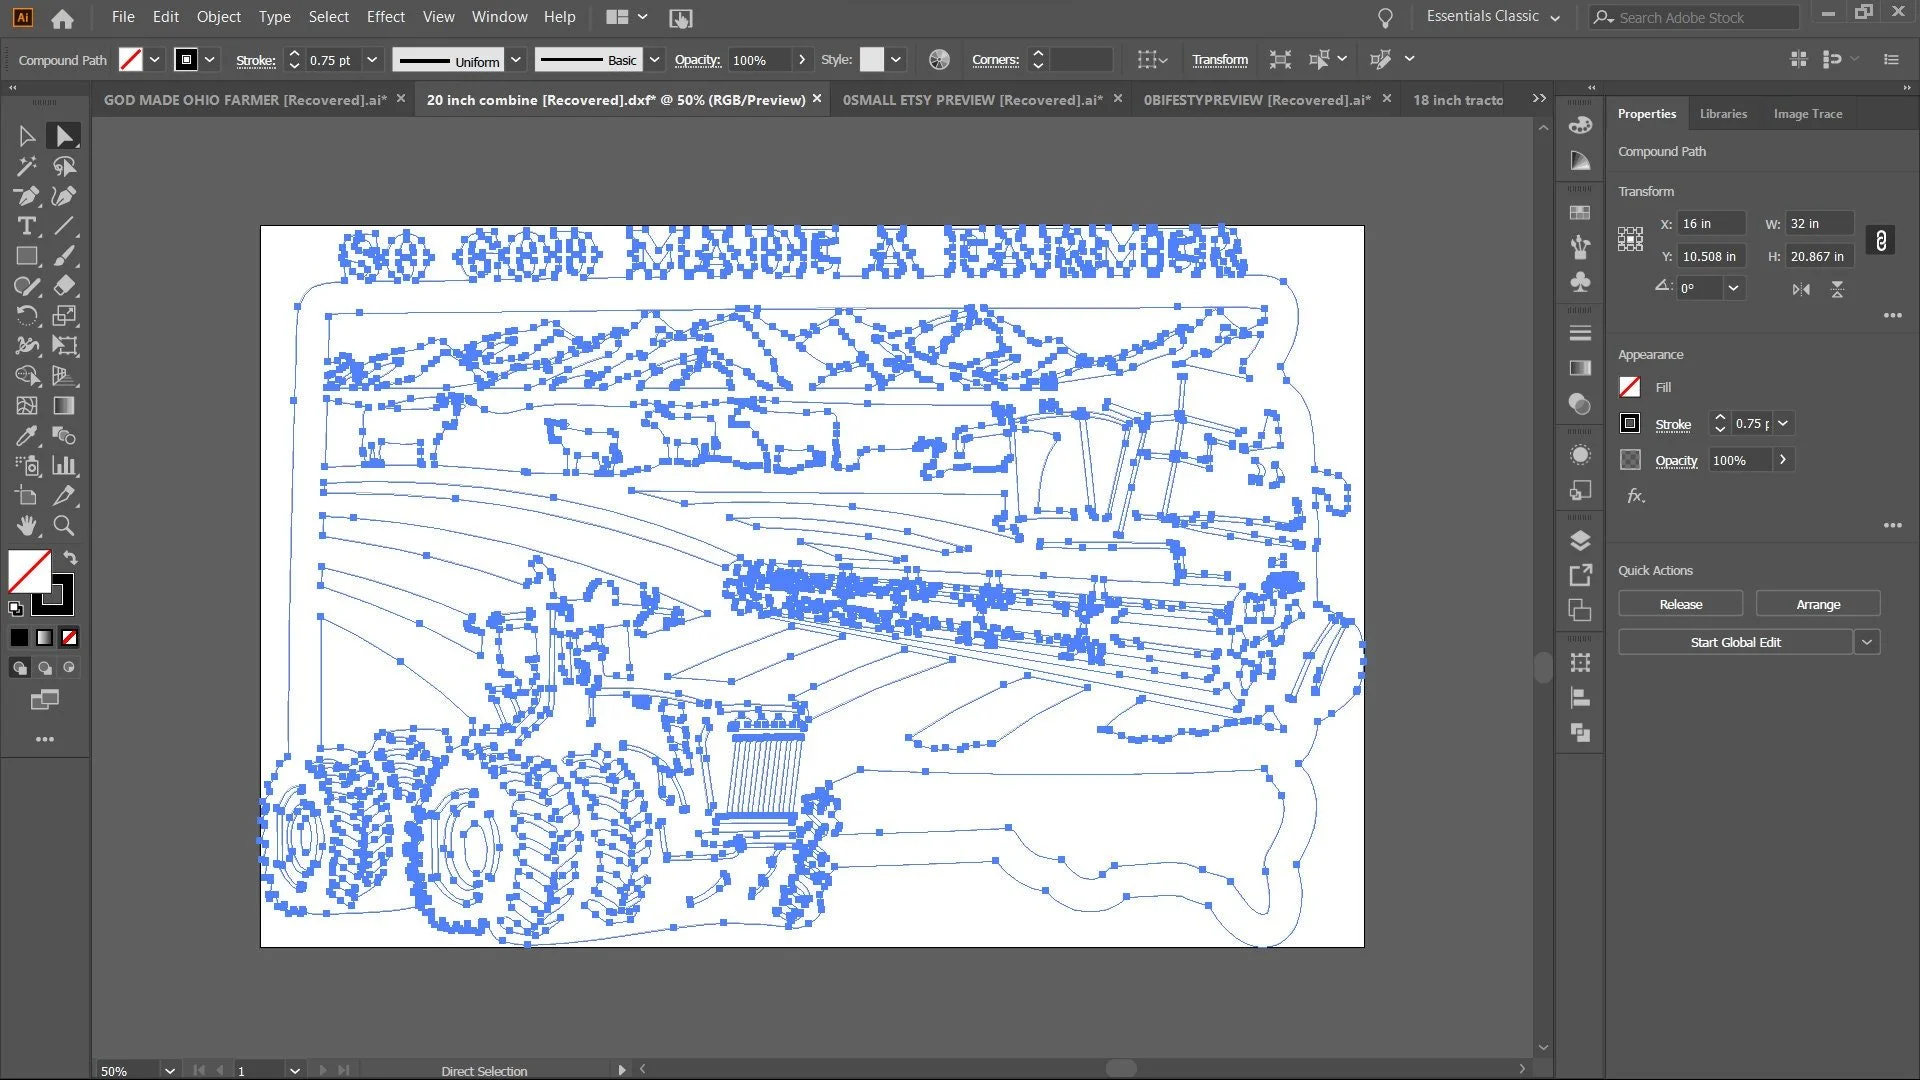The width and height of the screenshot is (1920, 1080).
Task: Select the Pen tool
Action: pos(27,196)
